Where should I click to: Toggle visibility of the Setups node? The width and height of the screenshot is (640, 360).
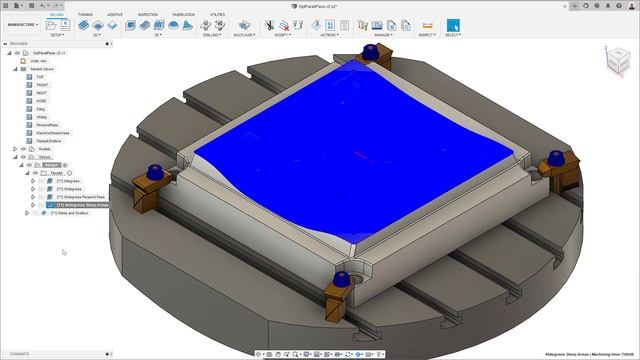(x=23, y=157)
